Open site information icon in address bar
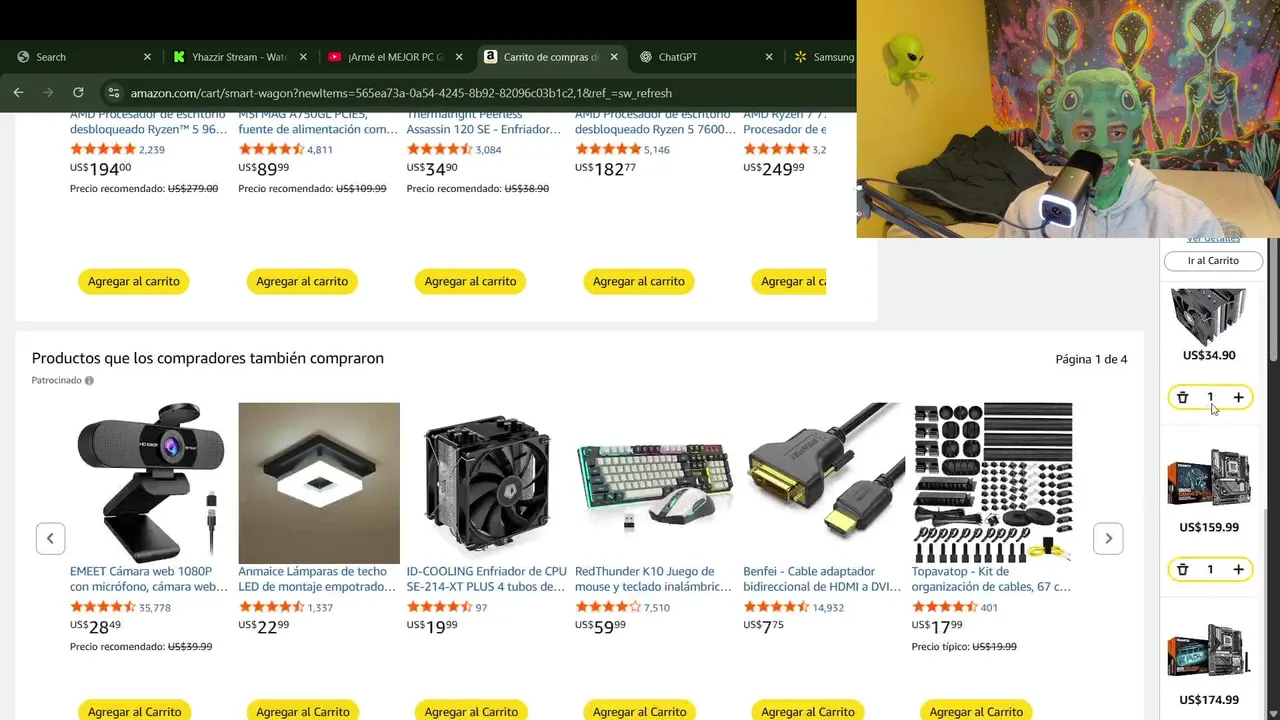The height and width of the screenshot is (720, 1280). point(113,93)
